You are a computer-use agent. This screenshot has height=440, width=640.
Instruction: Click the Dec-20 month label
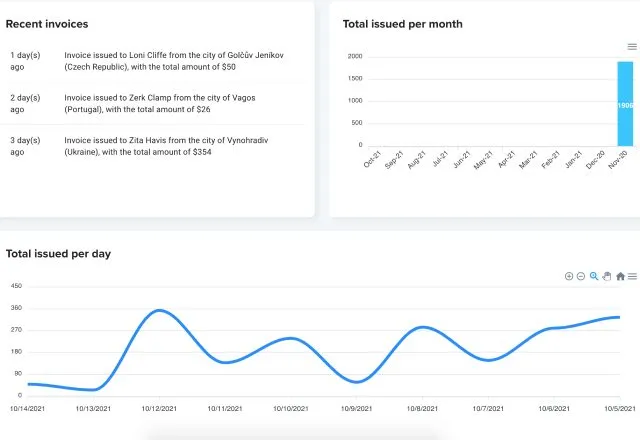click(x=595, y=160)
